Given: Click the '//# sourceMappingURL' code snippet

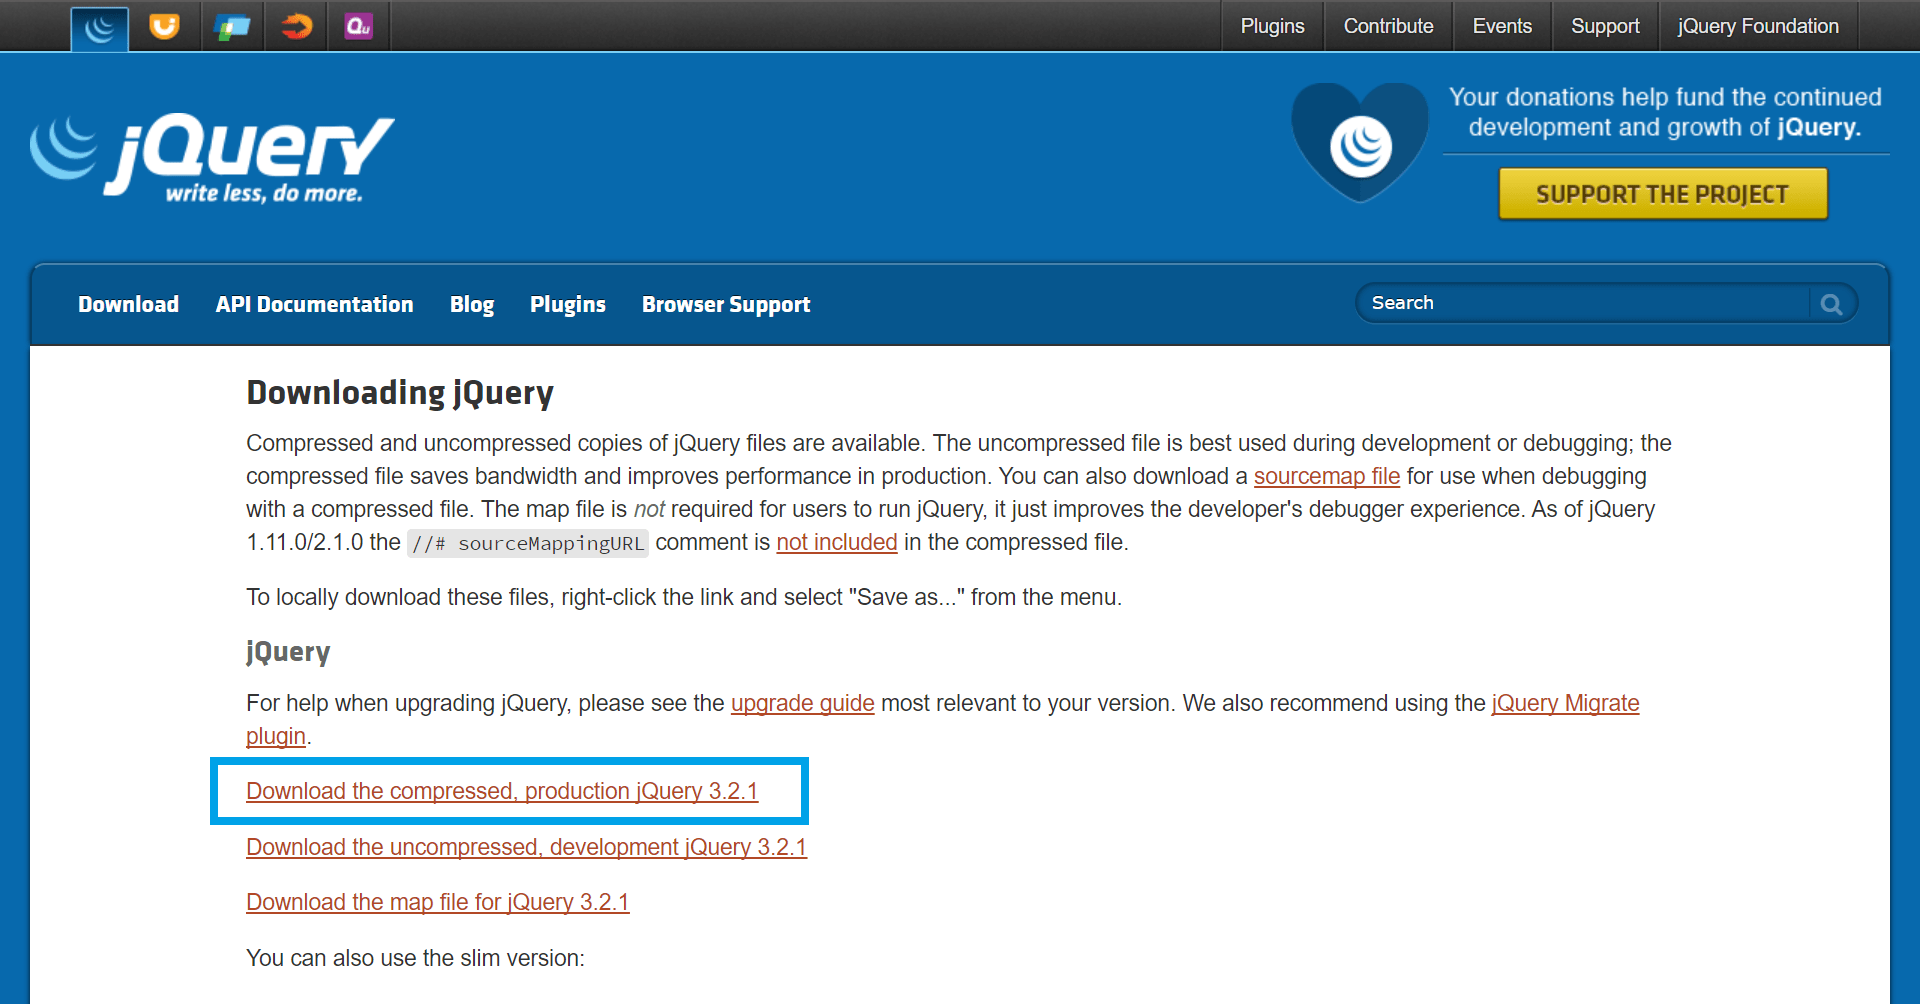Looking at the screenshot, I should [x=528, y=543].
